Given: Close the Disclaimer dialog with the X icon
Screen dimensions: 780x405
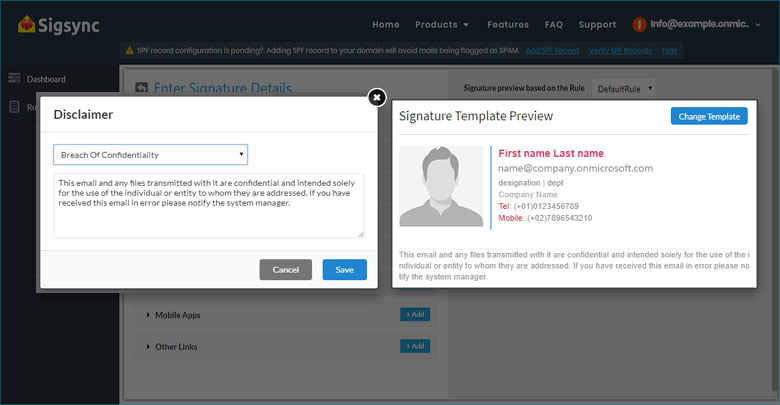Looking at the screenshot, I should tap(376, 97).
